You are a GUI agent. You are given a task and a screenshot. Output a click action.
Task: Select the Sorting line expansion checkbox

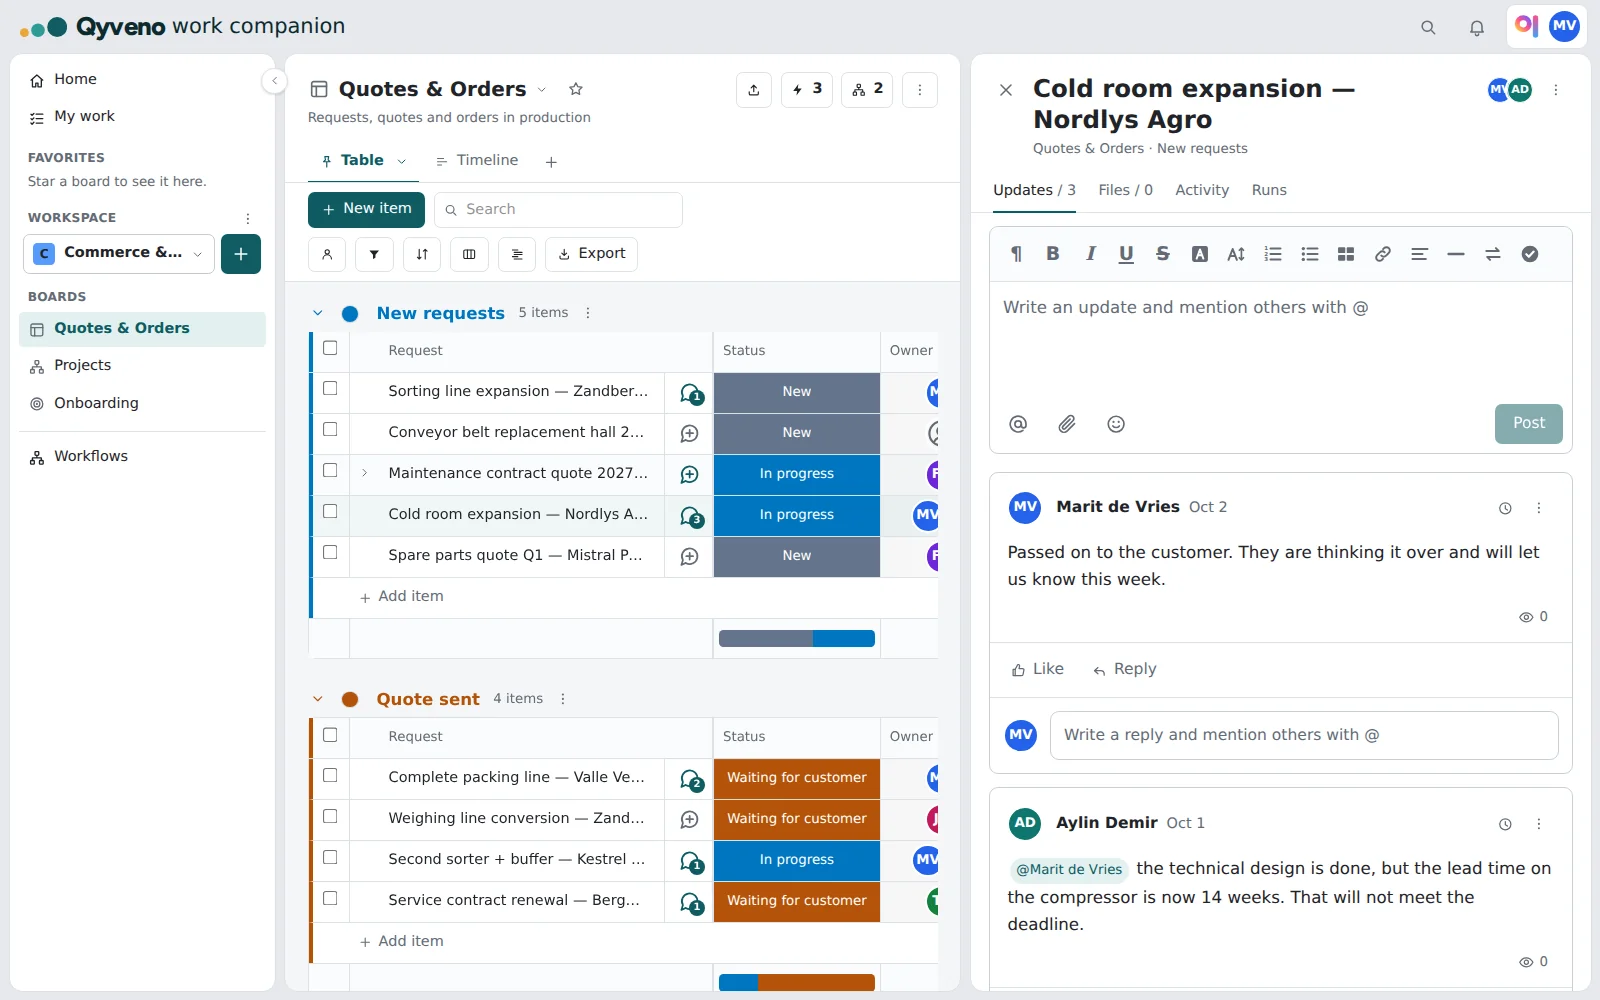tap(330, 389)
